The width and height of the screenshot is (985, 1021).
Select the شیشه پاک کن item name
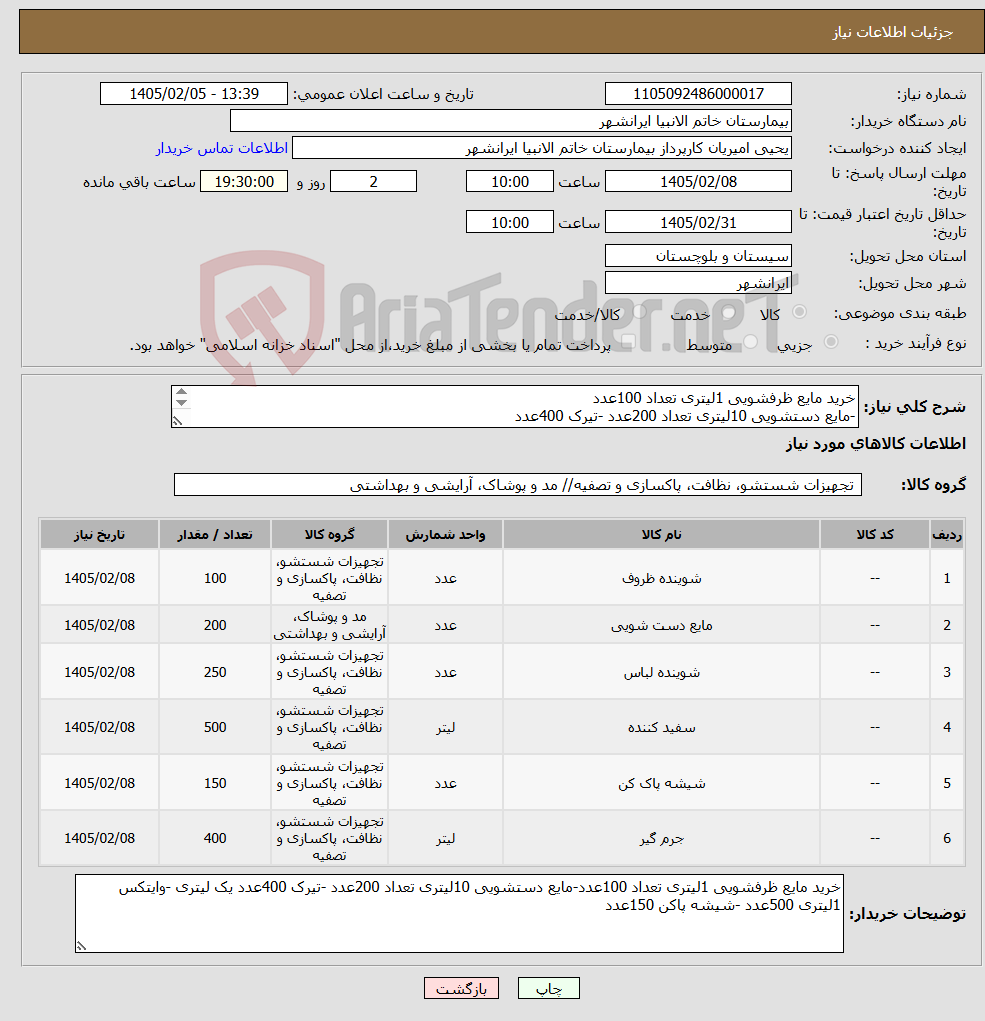coord(661,783)
